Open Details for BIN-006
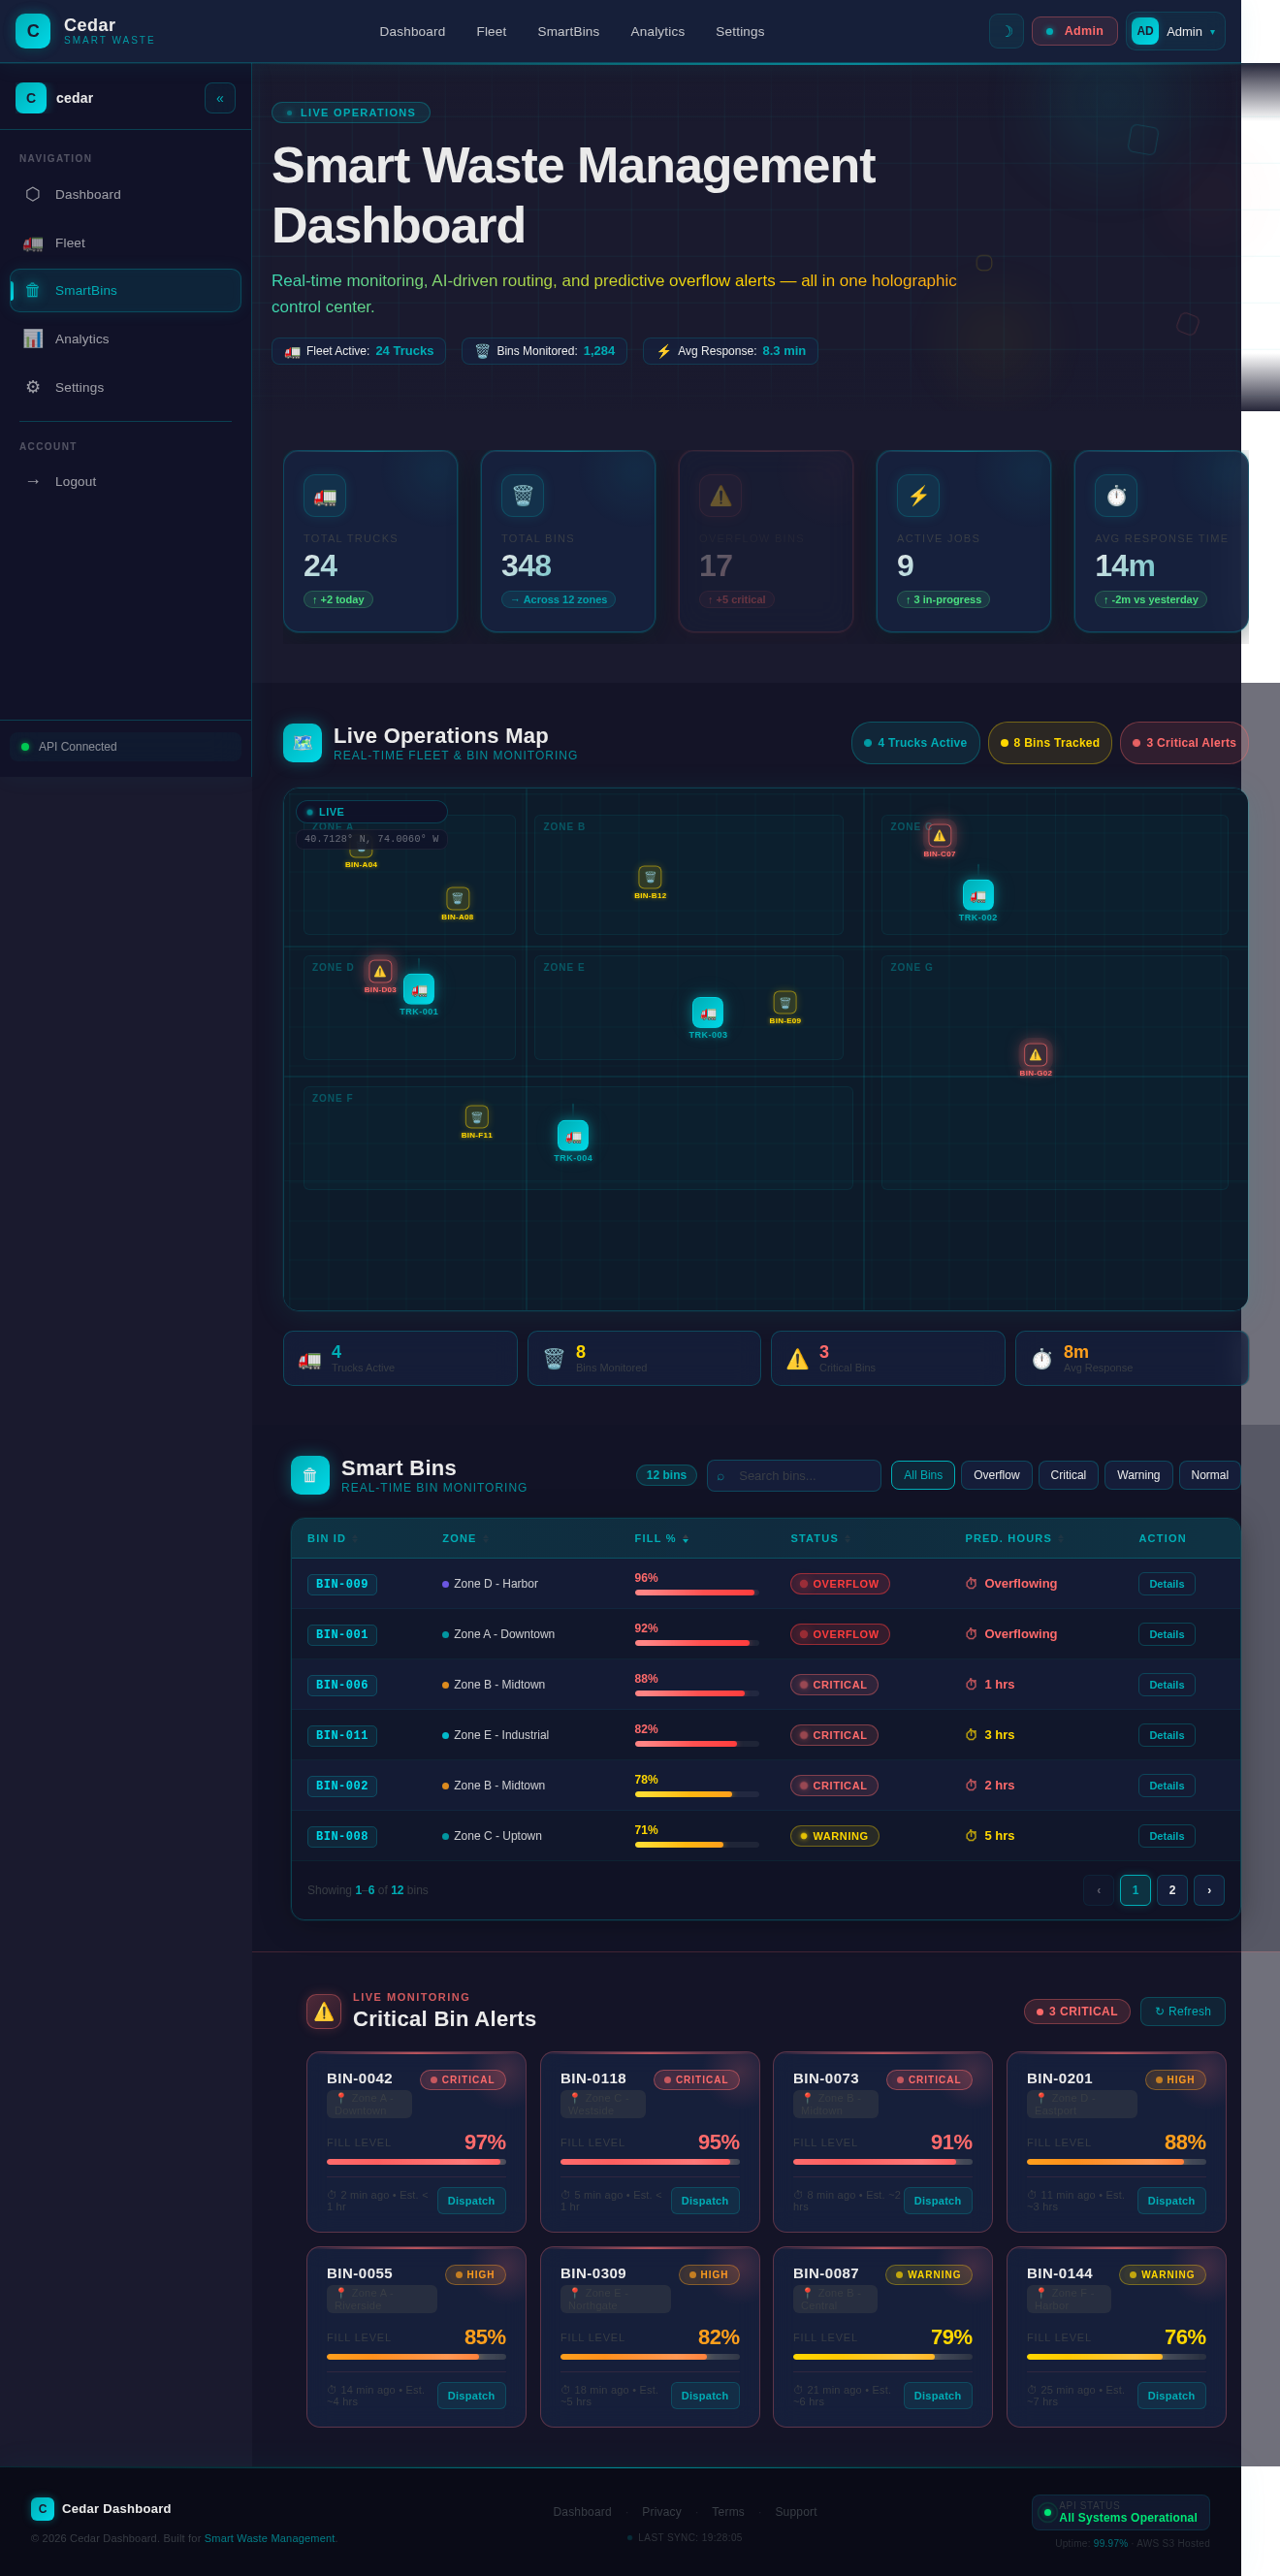Viewport: 1280px width, 2576px height. click(1166, 1685)
